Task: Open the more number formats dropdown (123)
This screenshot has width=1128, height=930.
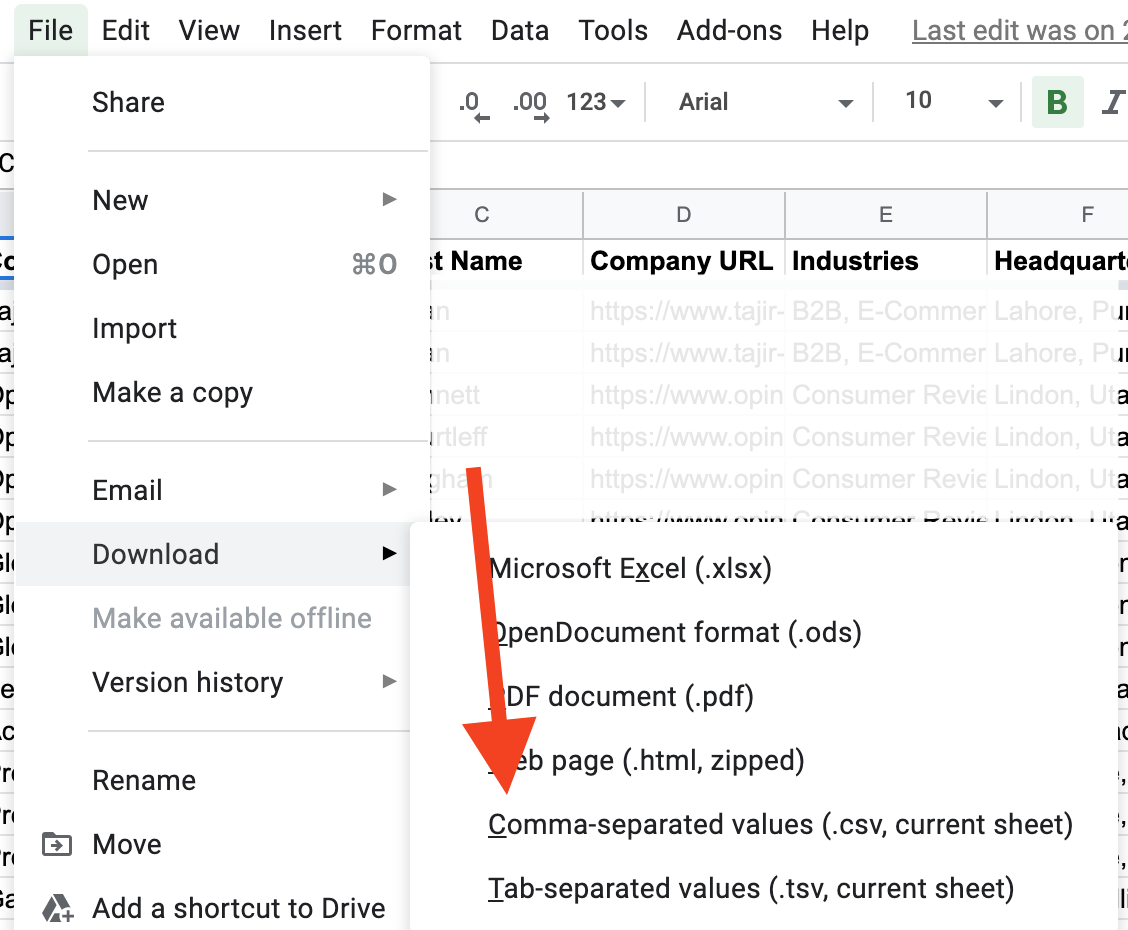Action: (596, 103)
